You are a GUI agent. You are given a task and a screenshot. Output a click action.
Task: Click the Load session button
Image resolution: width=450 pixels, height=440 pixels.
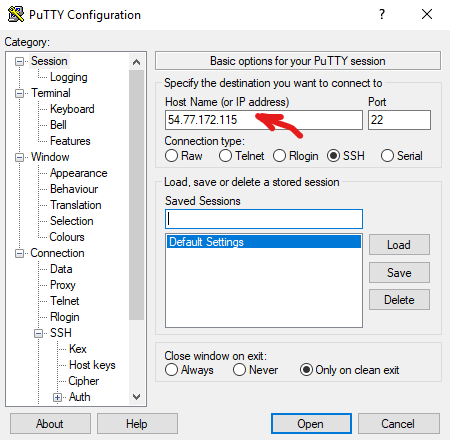click(399, 245)
